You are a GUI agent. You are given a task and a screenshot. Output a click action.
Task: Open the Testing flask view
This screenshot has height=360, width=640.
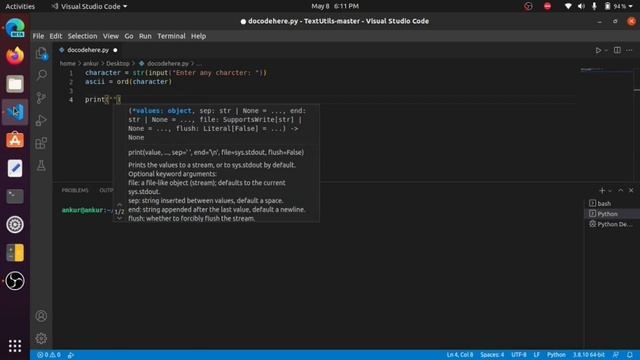41,165
